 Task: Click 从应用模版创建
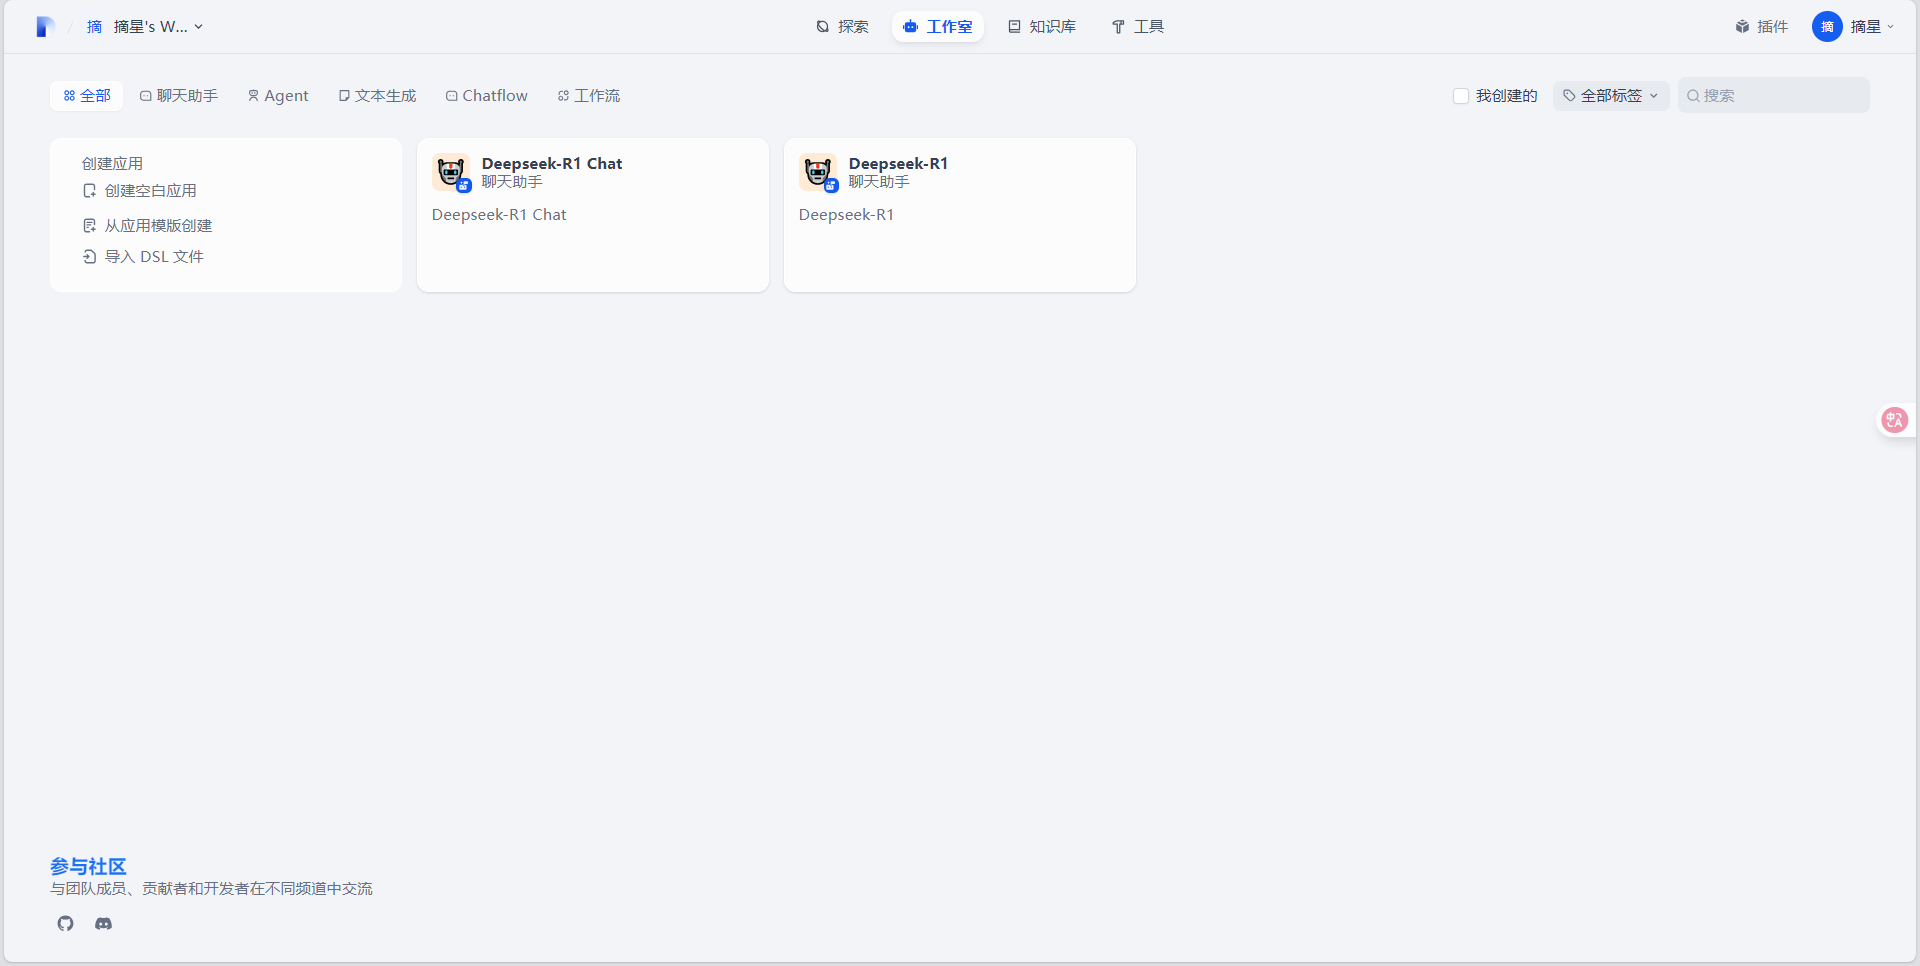click(147, 226)
